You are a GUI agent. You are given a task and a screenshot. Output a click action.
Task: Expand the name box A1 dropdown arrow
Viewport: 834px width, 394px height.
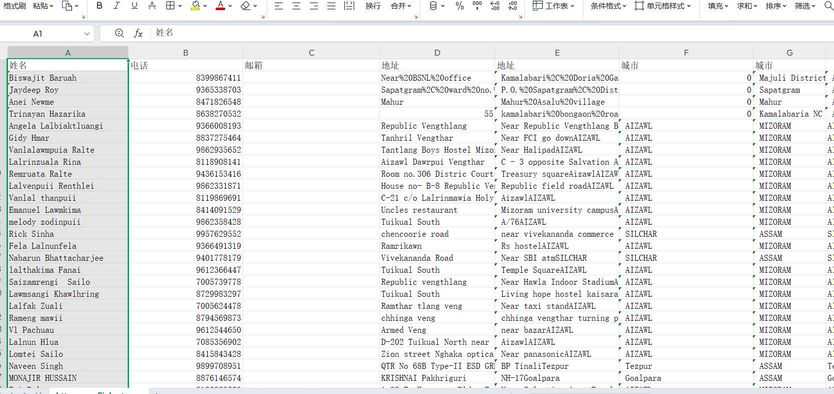pos(87,34)
